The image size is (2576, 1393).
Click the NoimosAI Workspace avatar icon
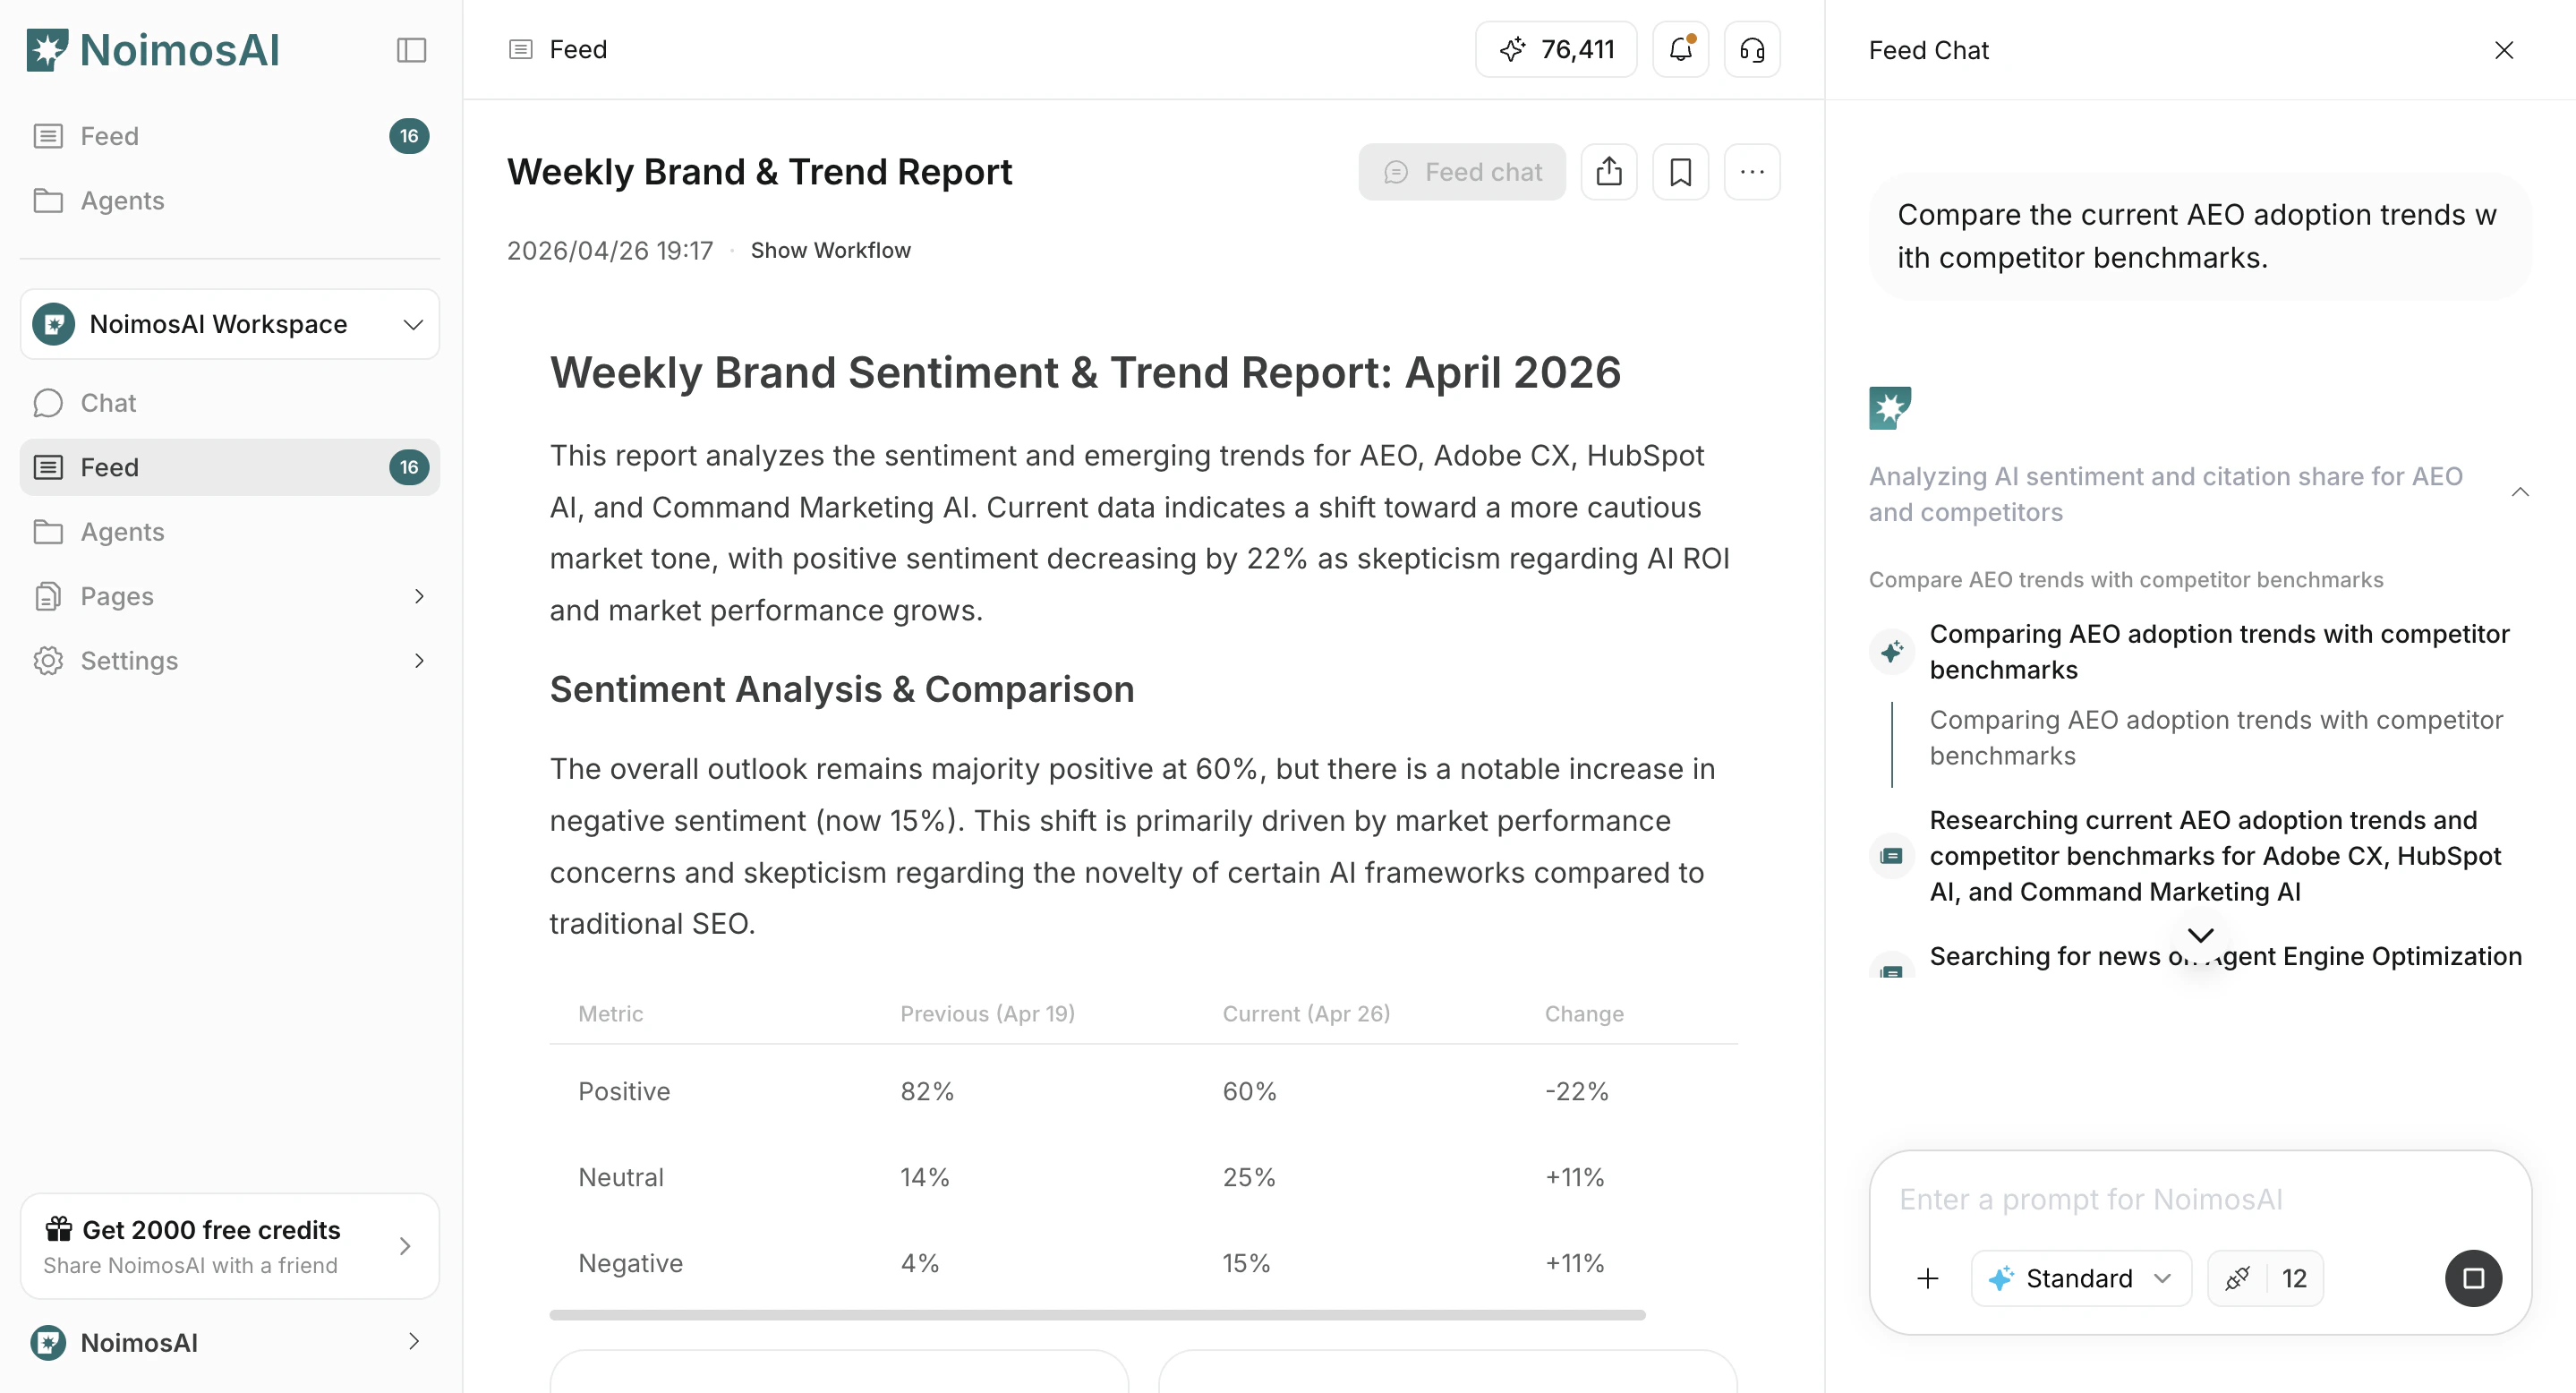54,324
